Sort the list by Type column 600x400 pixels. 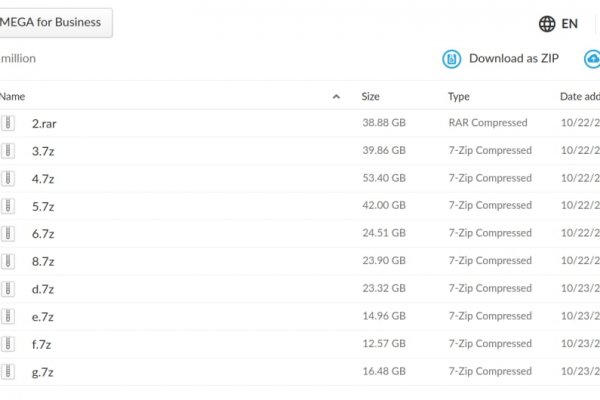458,97
